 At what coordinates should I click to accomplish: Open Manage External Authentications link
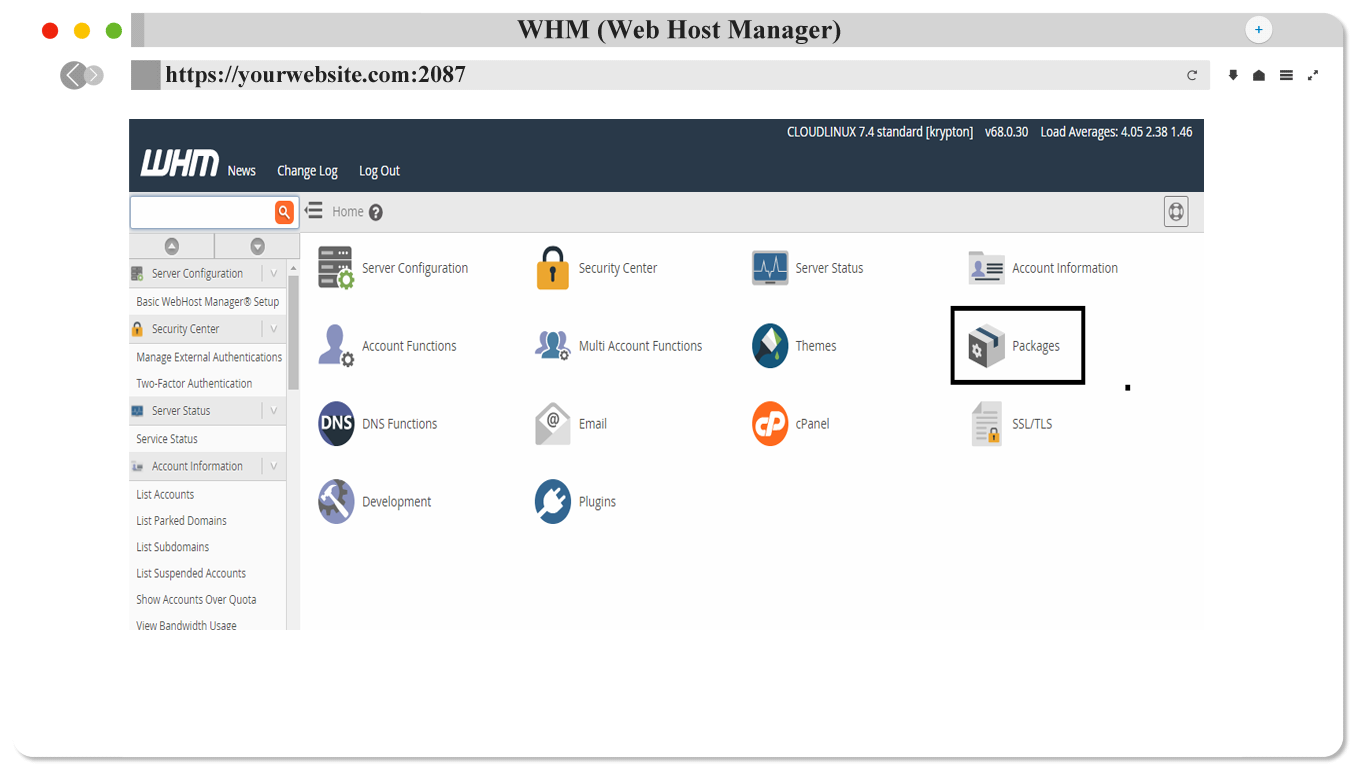[x=209, y=357]
